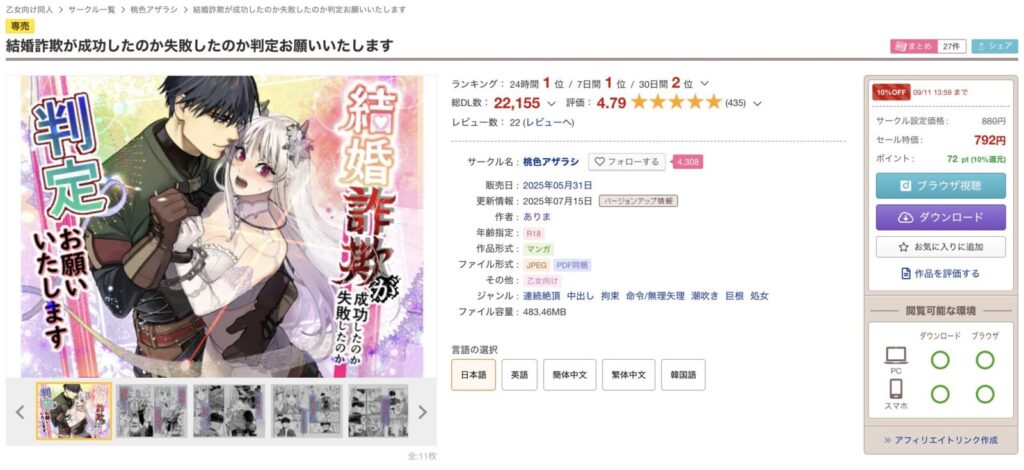The height and width of the screenshot is (470, 1024).
Task: Open the バージョンアップ情報 button
Action: tap(638, 201)
